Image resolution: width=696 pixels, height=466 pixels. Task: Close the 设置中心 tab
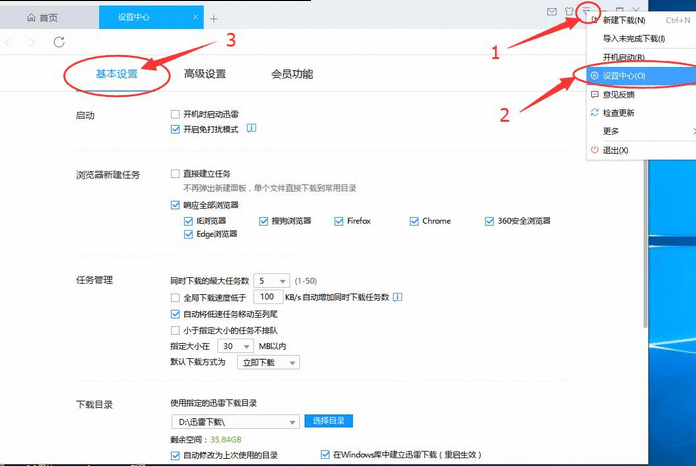click(x=195, y=17)
